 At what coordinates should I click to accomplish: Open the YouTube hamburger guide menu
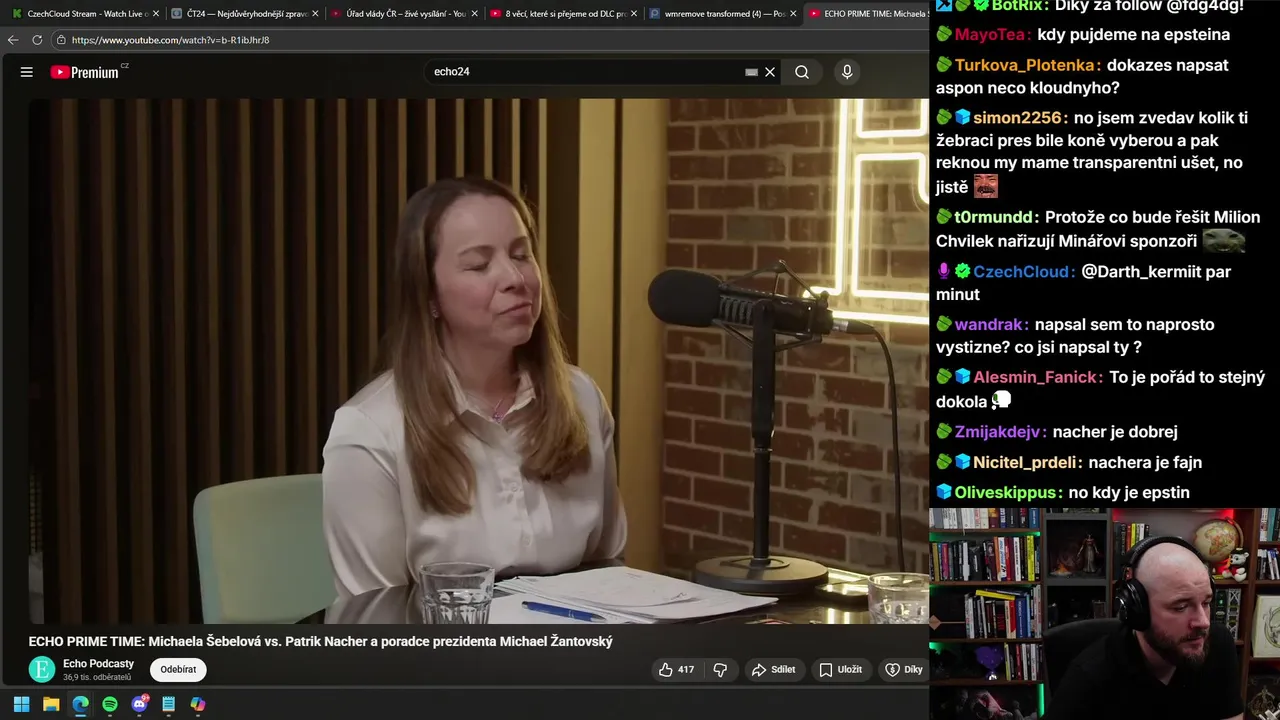tap(27, 72)
